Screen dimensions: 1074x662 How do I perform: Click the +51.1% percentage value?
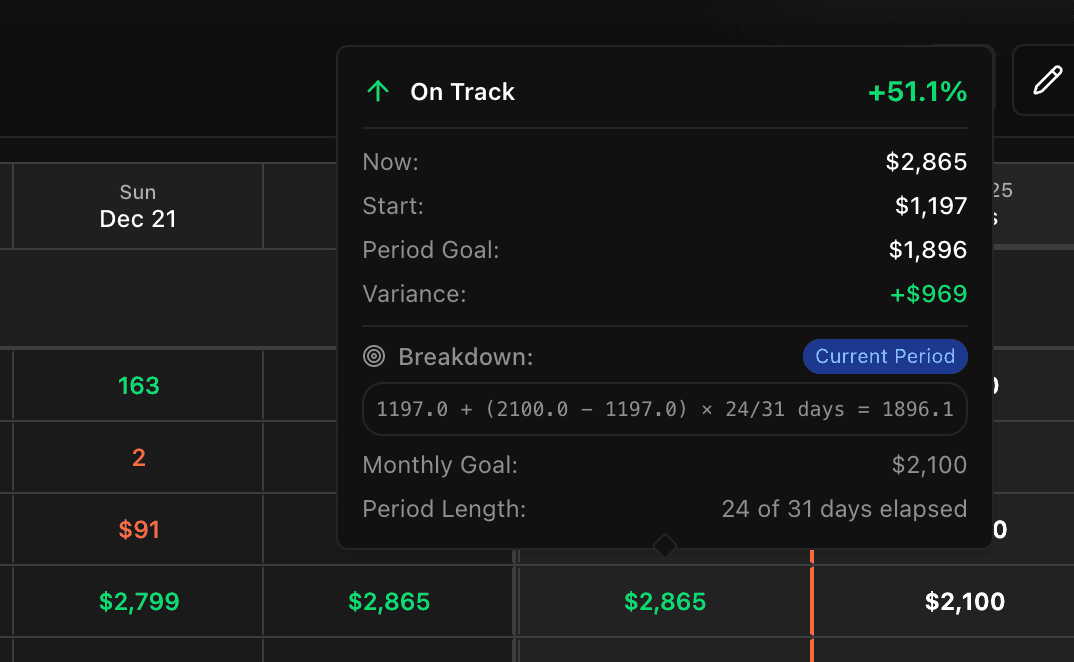click(917, 92)
